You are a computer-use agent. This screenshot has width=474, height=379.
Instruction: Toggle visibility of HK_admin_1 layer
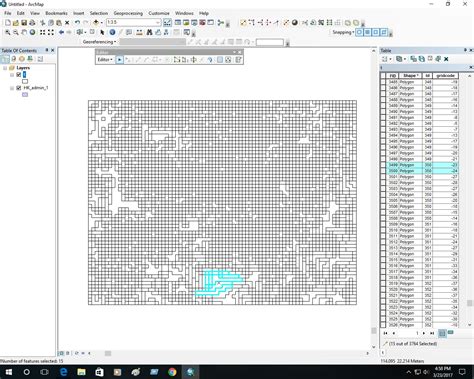tap(19, 88)
